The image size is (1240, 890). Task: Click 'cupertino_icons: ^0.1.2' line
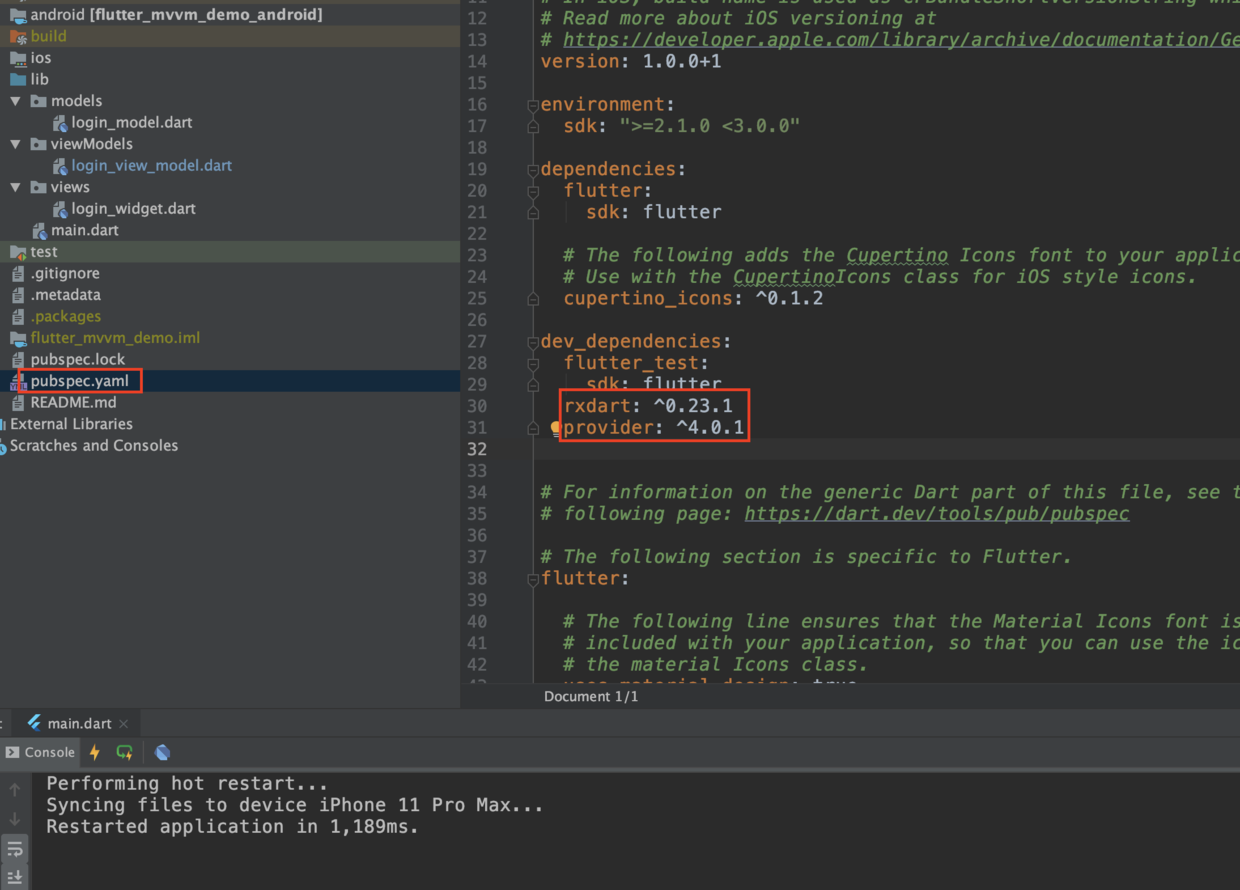pyautogui.click(x=693, y=299)
